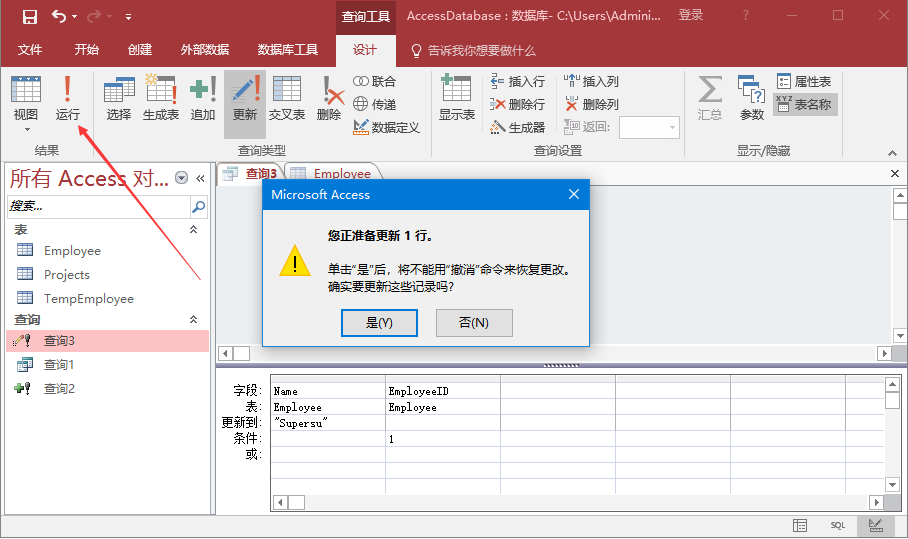Viewport: 908px width, 539px height.
Task: Choose the Append (追加) query type icon
Action: pos(203,98)
